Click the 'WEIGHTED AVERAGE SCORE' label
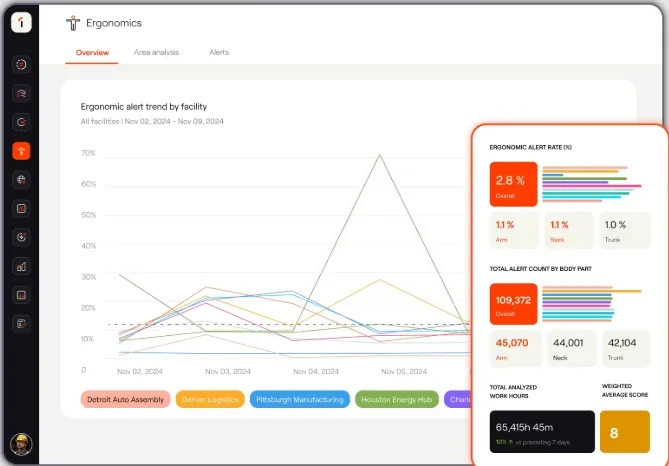 point(625,390)
